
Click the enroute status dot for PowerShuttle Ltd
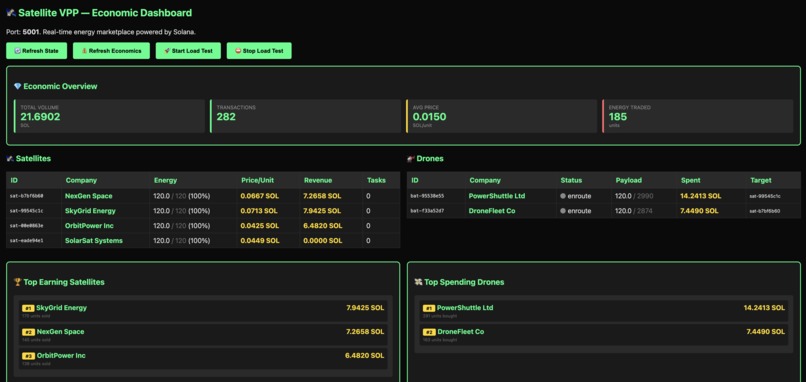[563, 196]
